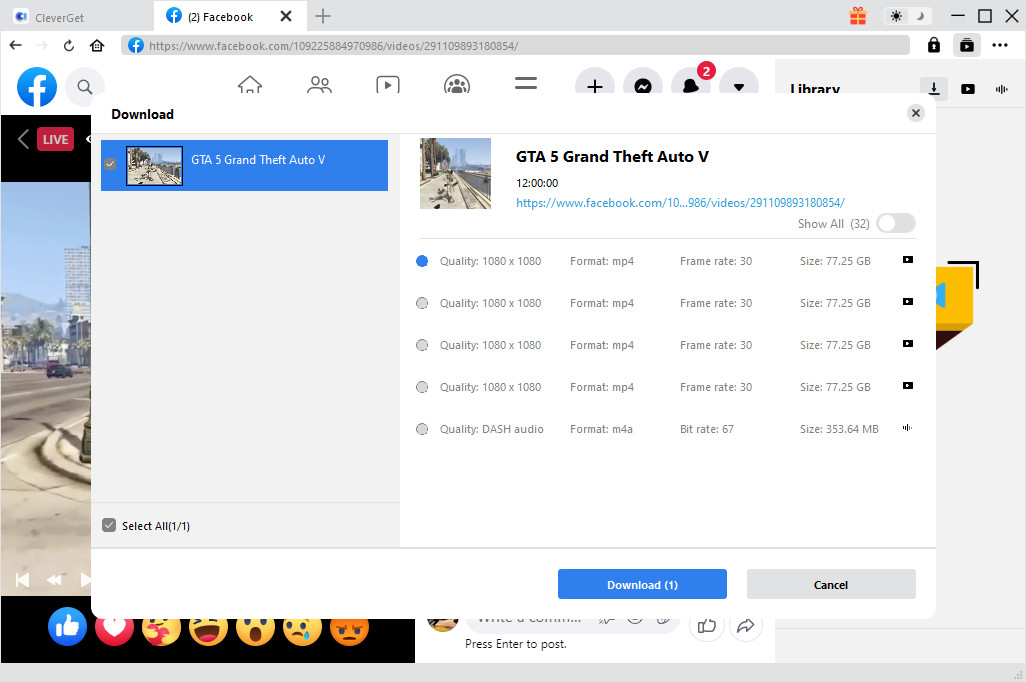The width and height of the screenshot is (1026, 682).
Task: Click the gift box icon
Action: point(858,16)
